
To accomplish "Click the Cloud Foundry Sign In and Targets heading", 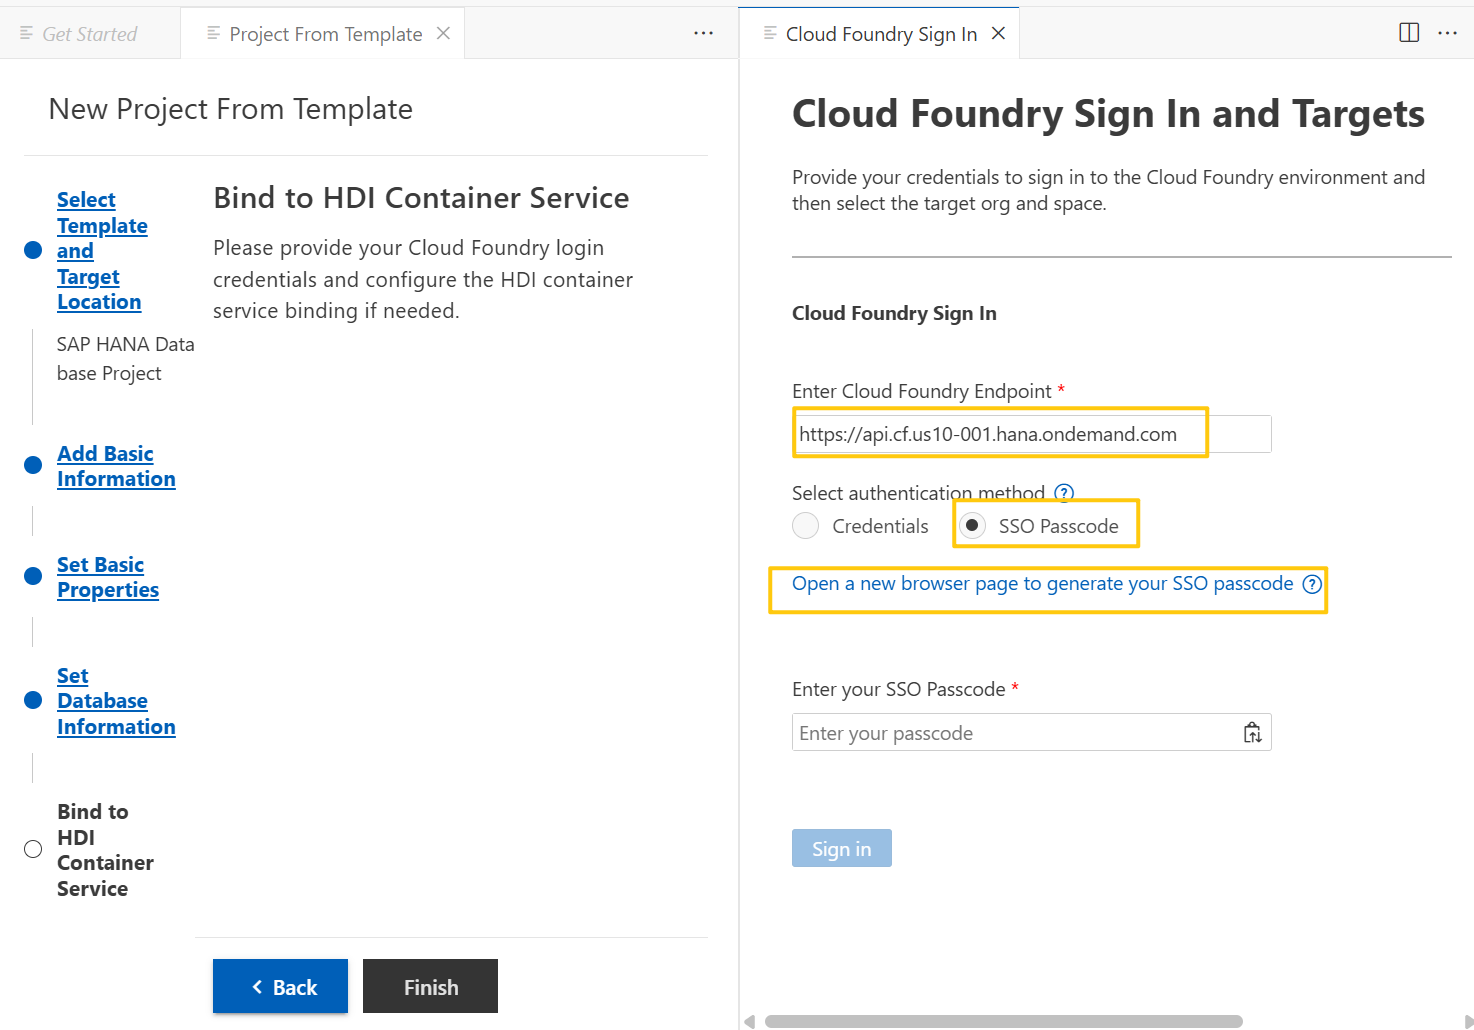I will pyautogui.click(x=1108, y=114).
